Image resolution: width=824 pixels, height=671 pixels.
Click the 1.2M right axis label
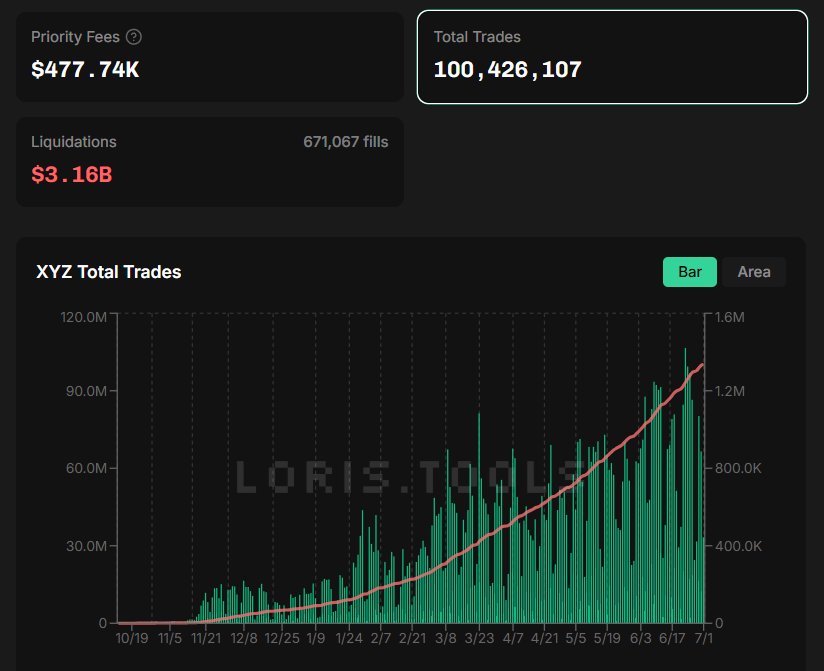click(x=729, y=391)
